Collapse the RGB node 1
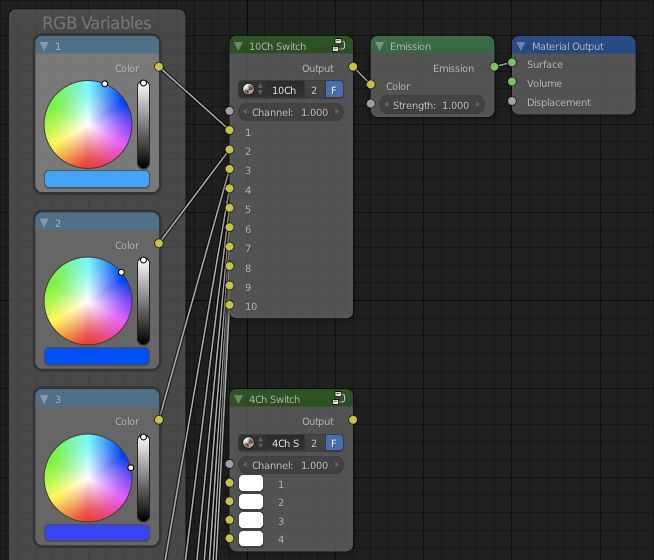The width and height of the screenshot is (654, 560). tap(44, 46)
